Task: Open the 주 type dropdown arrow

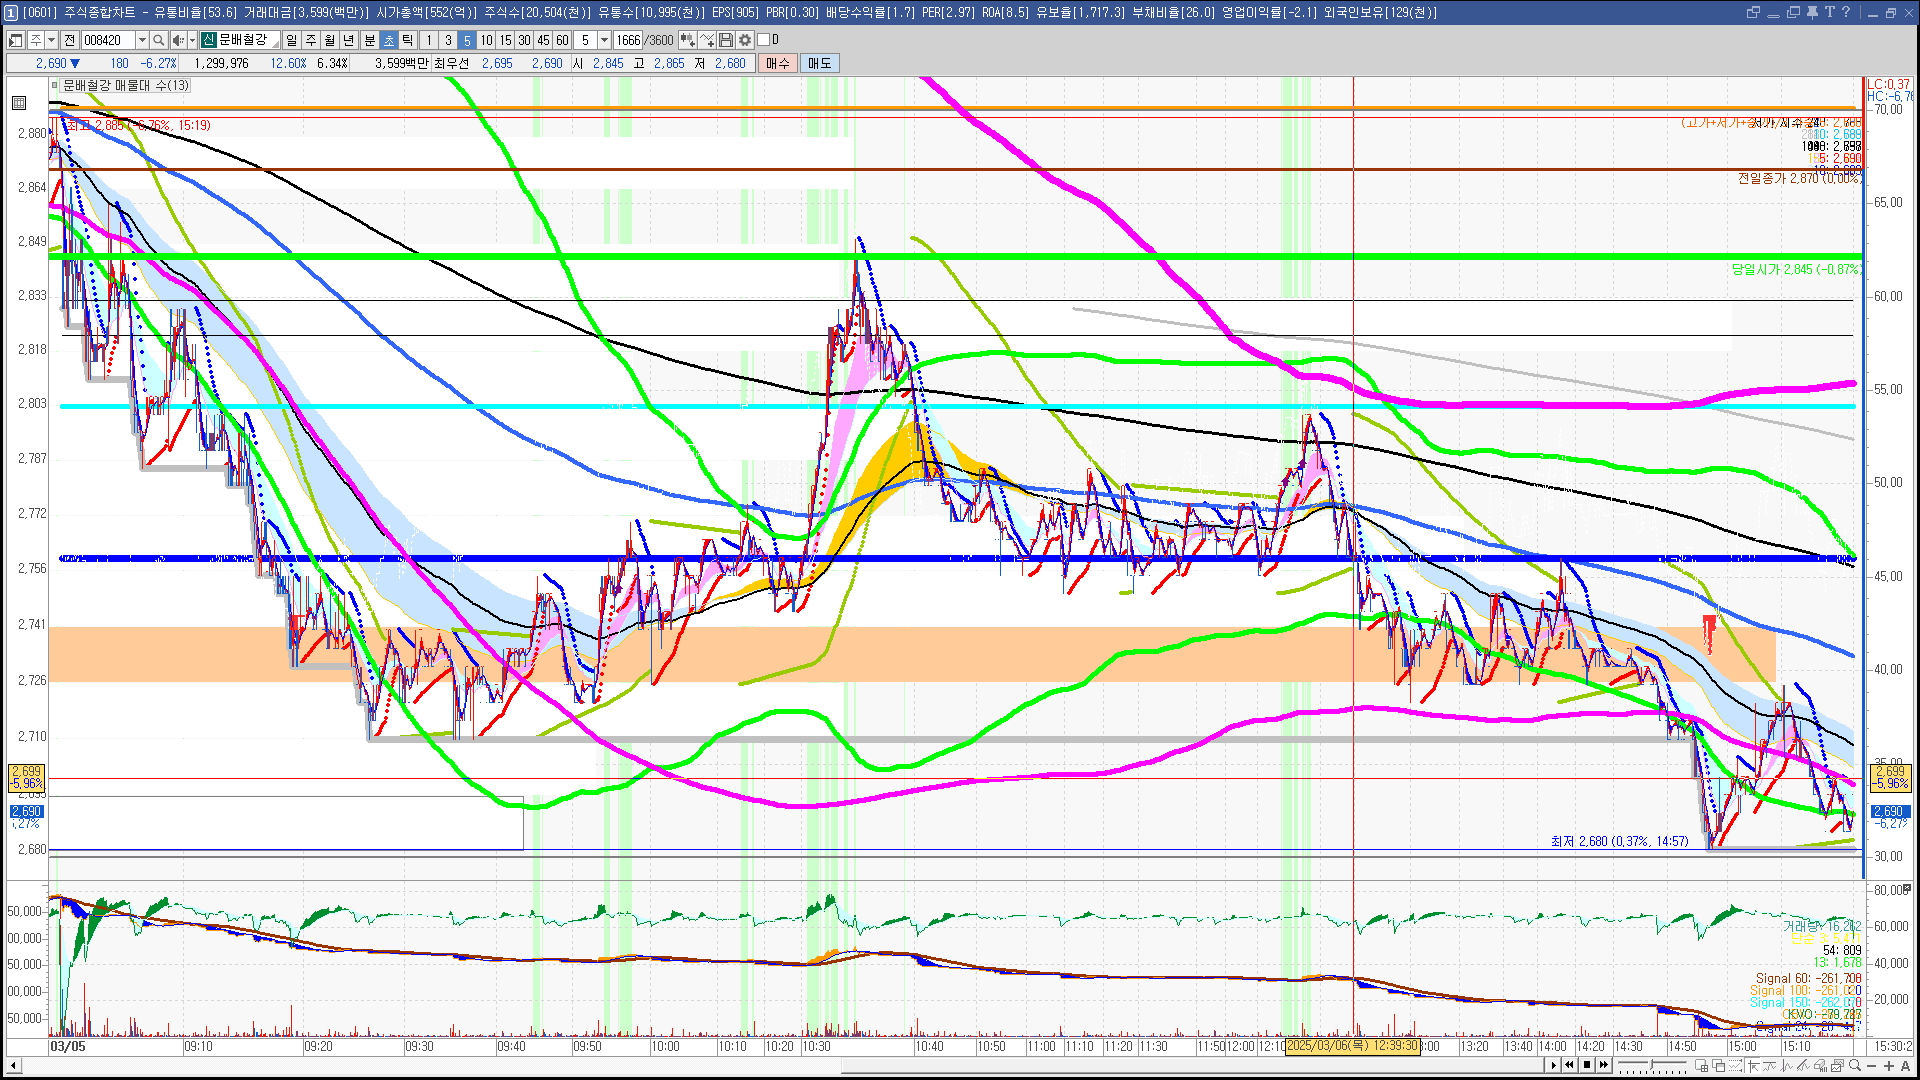Action: coord(51,40)
